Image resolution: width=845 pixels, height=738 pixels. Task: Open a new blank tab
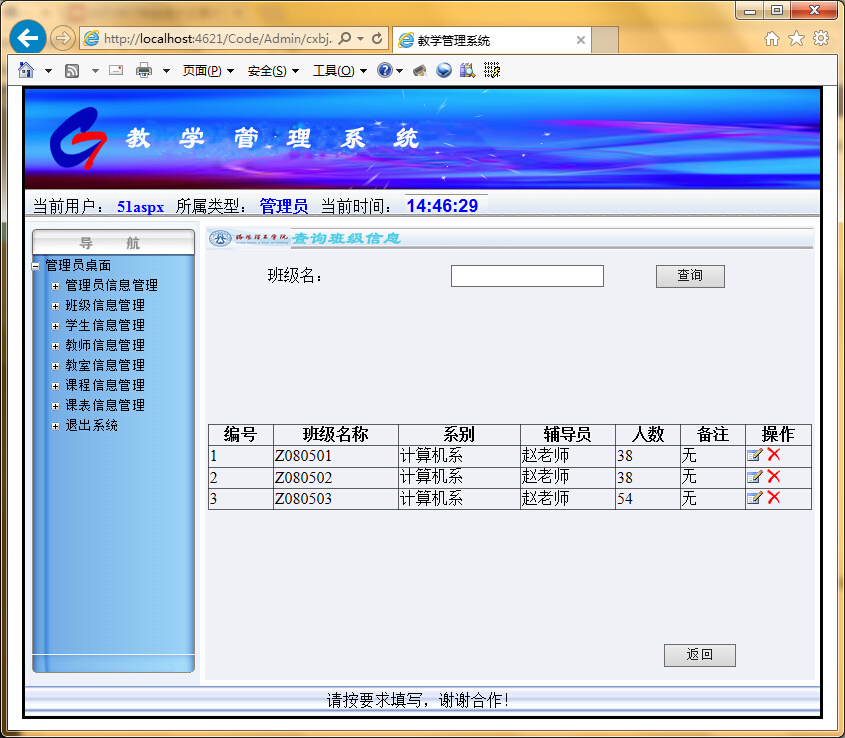[604, 40]
